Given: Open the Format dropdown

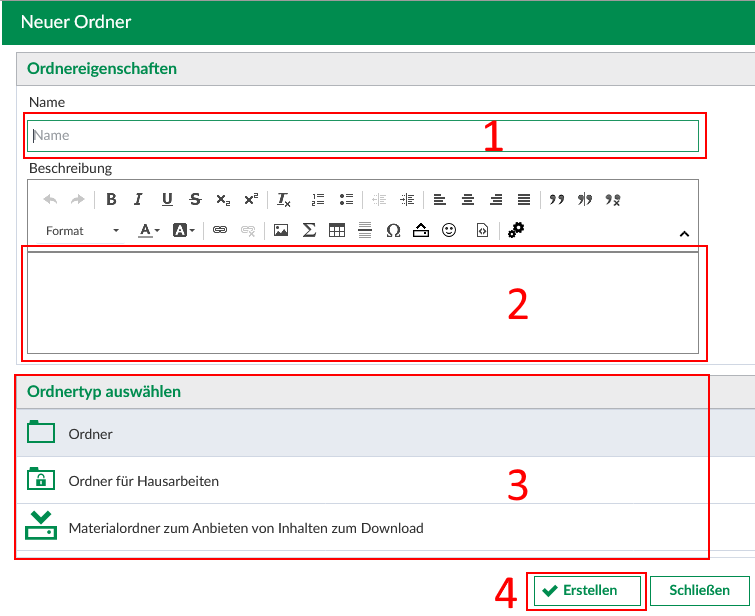Looking at the screenshot, I should (x=82, y=230).
